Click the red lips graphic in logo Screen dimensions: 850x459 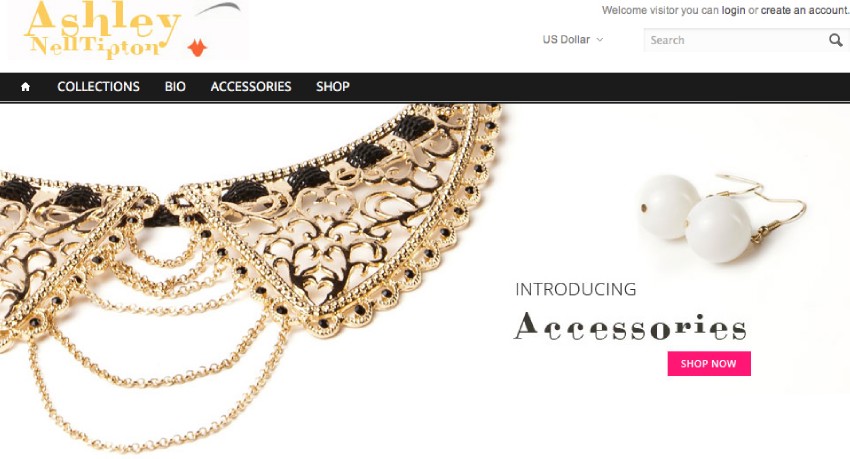tap(197, 48)
